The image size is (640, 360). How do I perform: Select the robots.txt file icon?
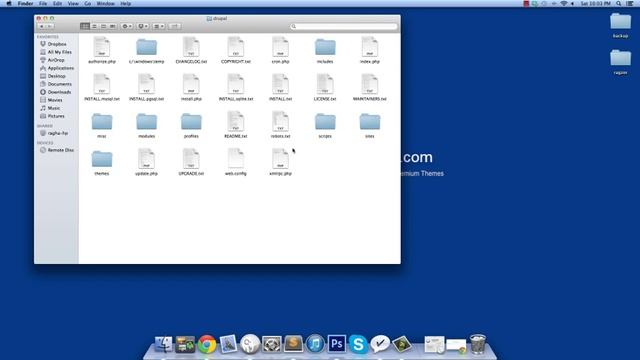click(280, 121)
